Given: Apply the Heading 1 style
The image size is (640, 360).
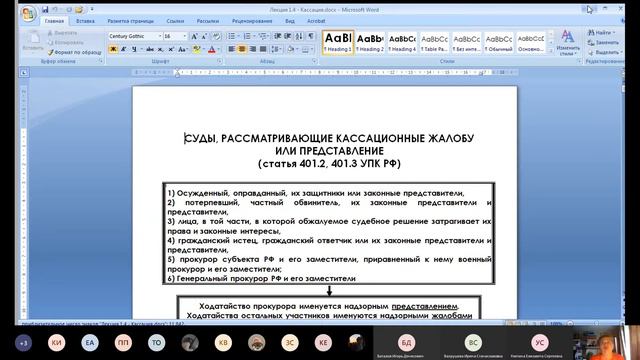Looking at the screenshot, I should click(x=338, y=42).
